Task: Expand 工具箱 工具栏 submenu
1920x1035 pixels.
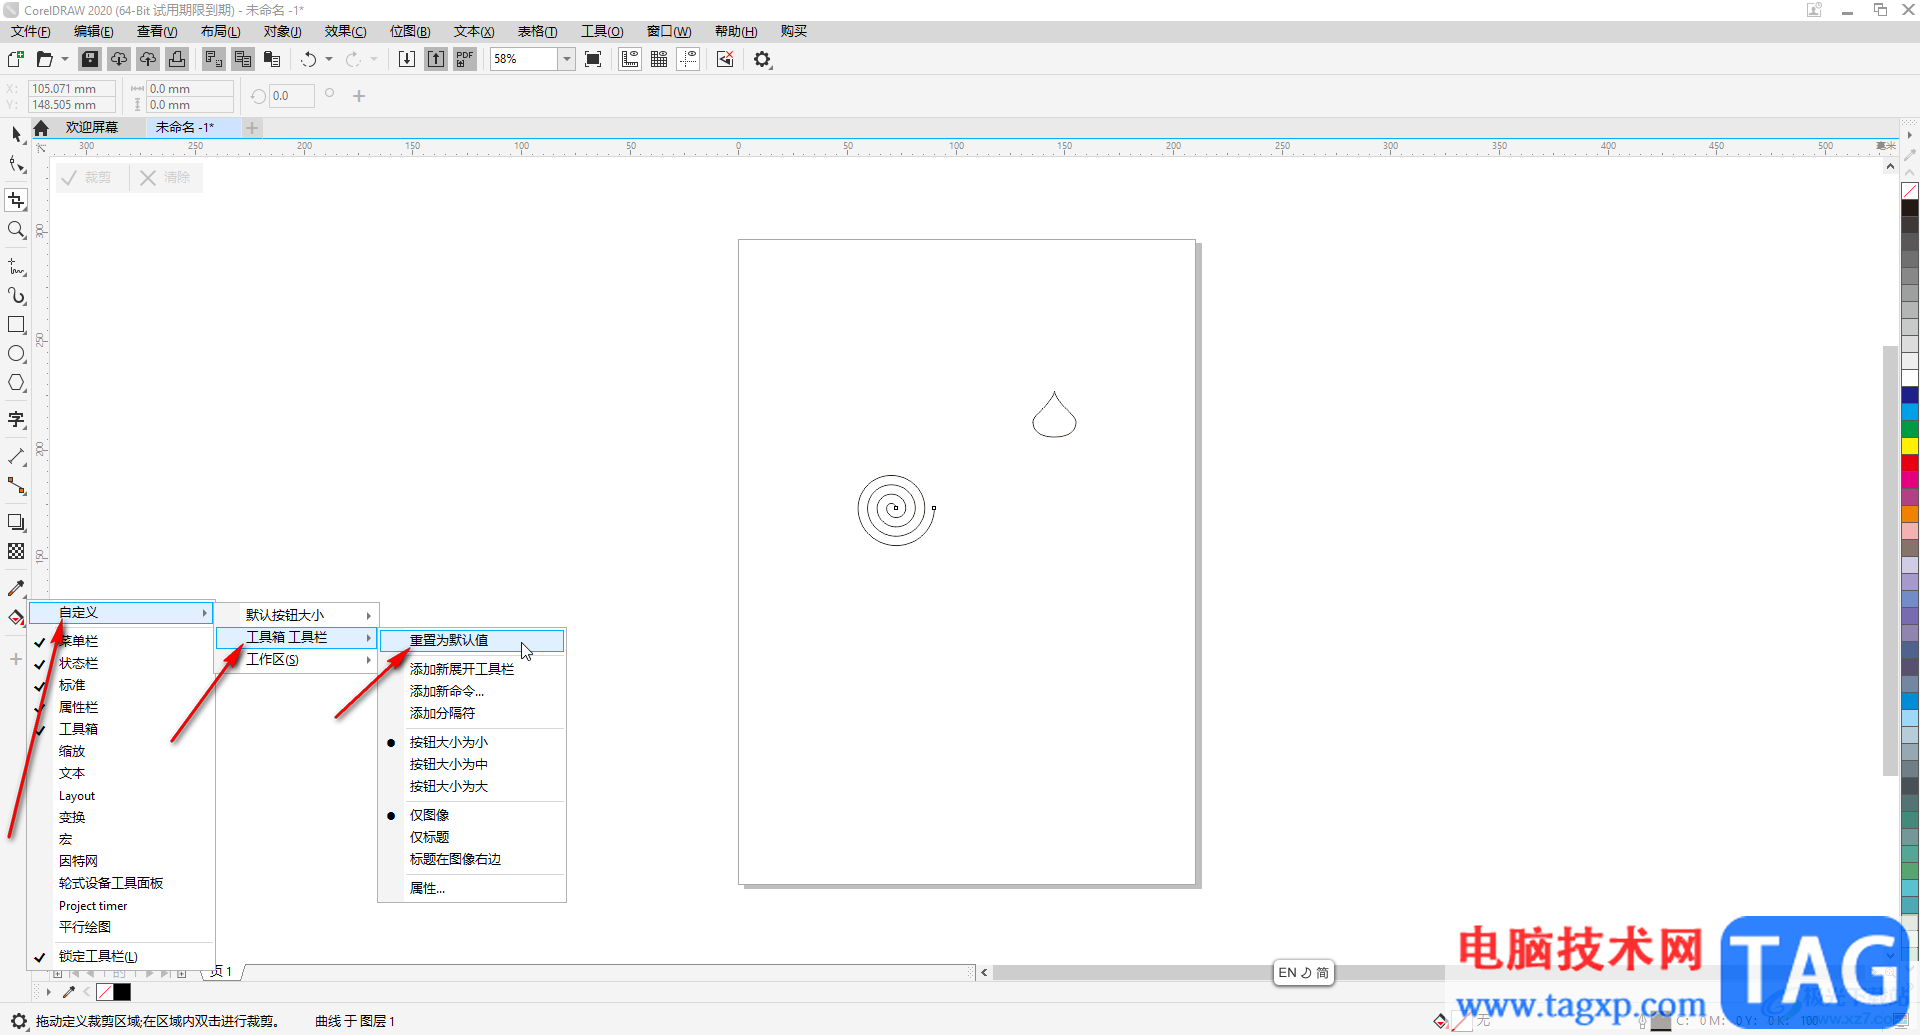Action: (297, 637)
